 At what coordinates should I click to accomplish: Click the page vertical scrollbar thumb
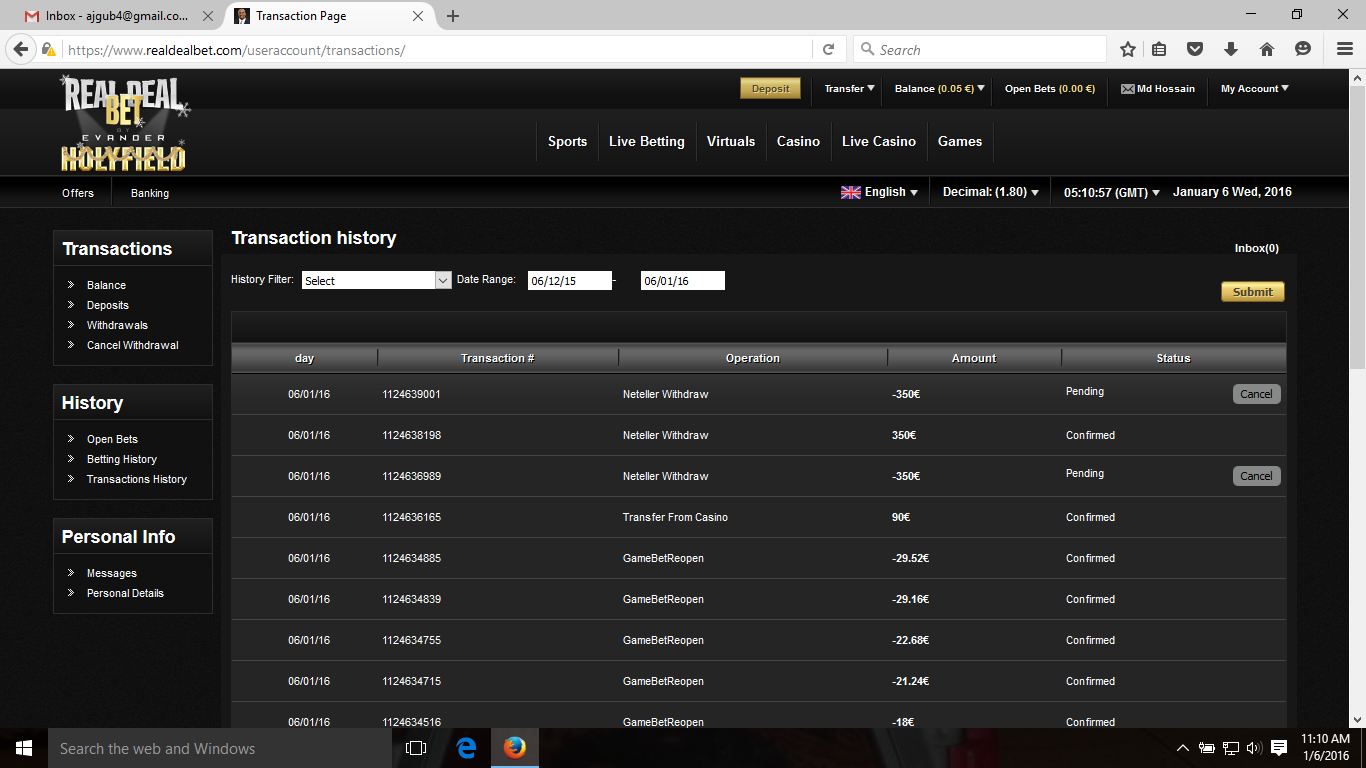pyautogui.click(x=1357, y=227)
